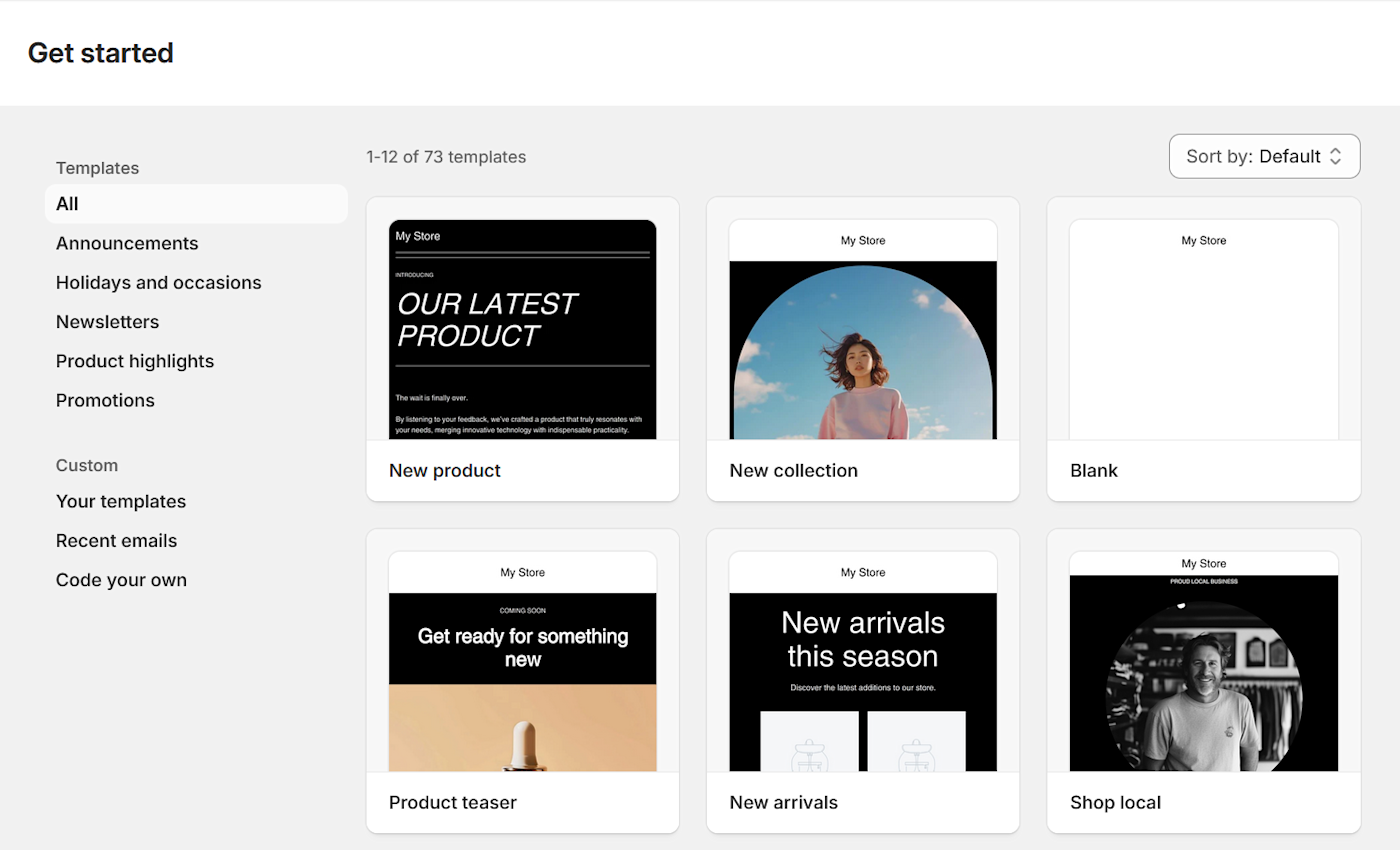
Task: Click the "1-12 of 73 templates" count
Action: [446, 157]
